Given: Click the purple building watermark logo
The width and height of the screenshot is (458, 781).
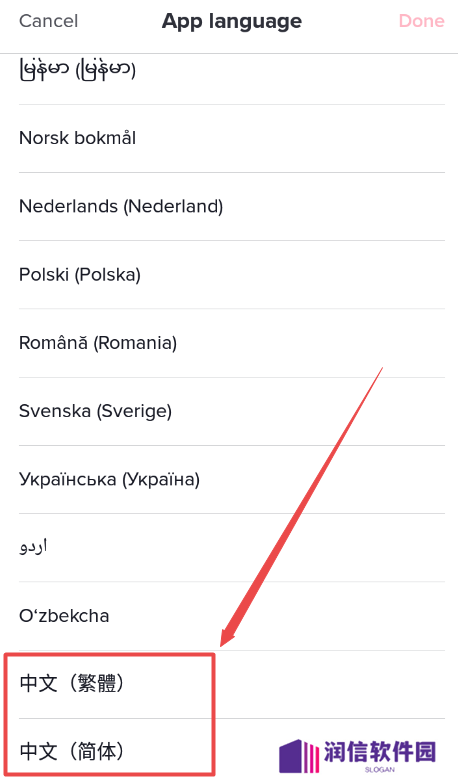Looking at the screenshot, I should click(x=299, y=756).
